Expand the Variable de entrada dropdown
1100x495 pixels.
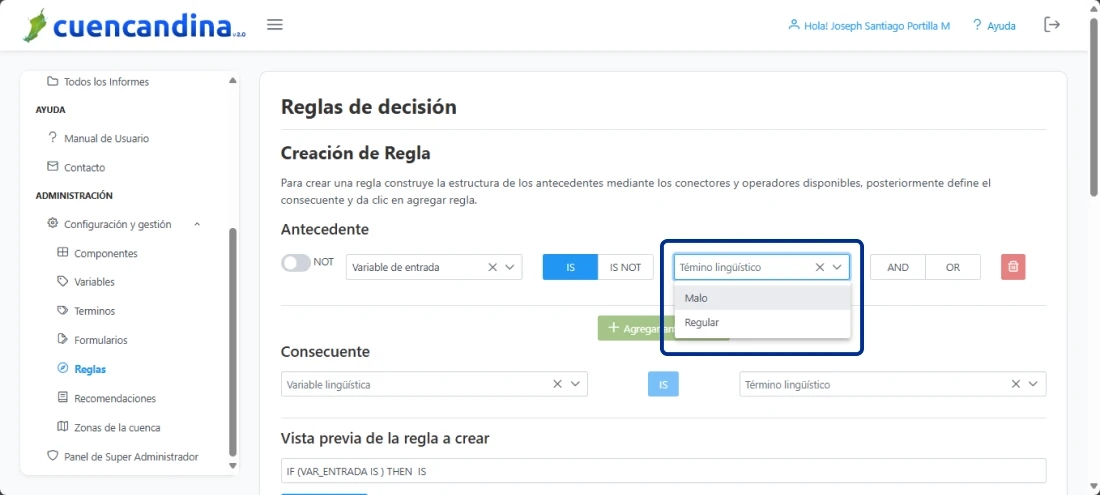point(510,267)
